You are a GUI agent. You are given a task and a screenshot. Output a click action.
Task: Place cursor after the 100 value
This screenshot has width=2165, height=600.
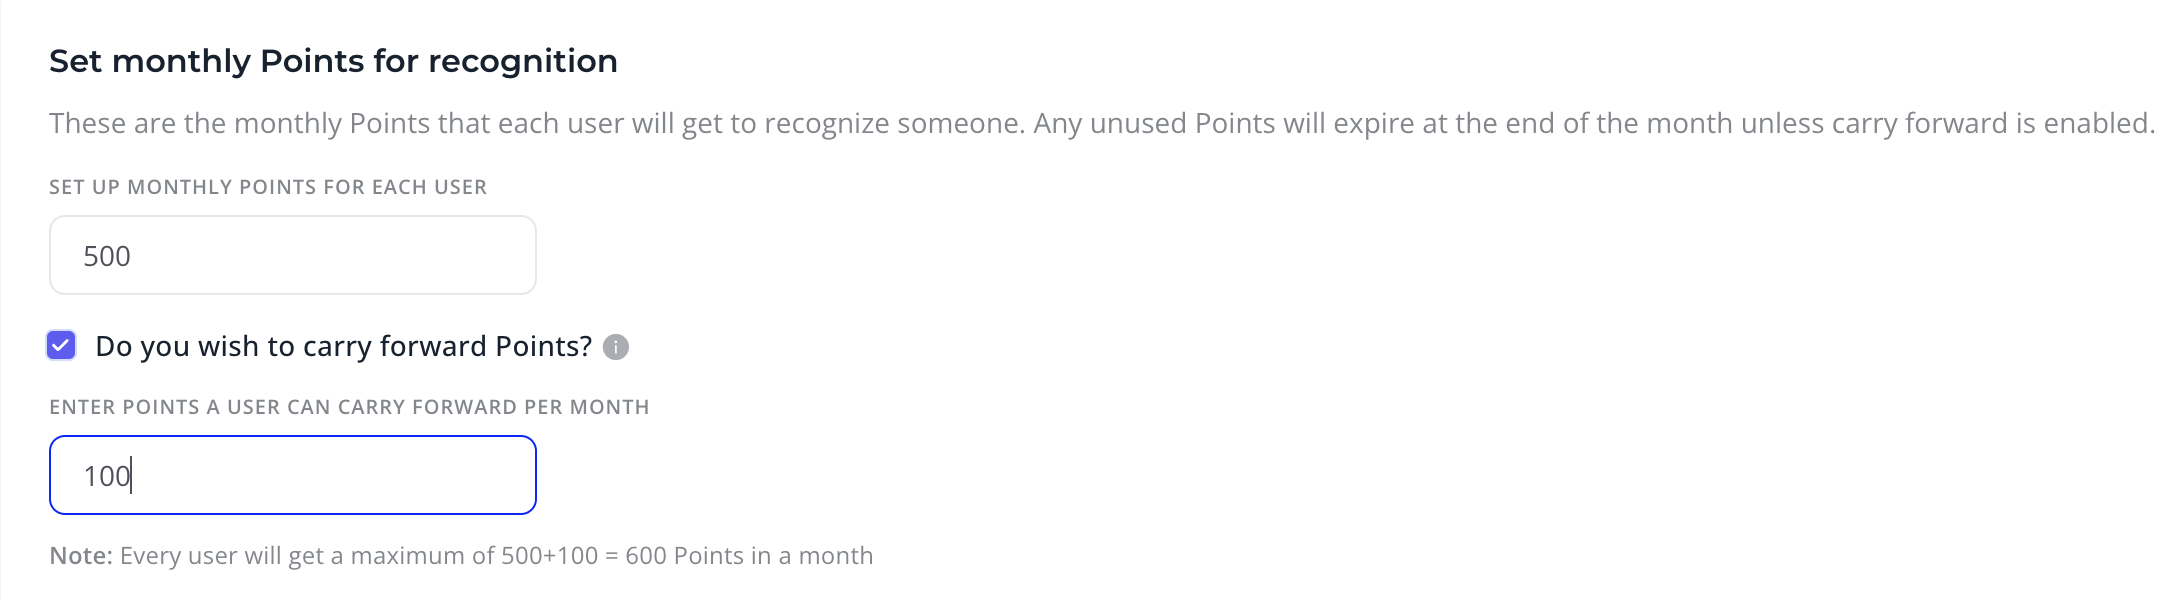(x=133, y=476)
